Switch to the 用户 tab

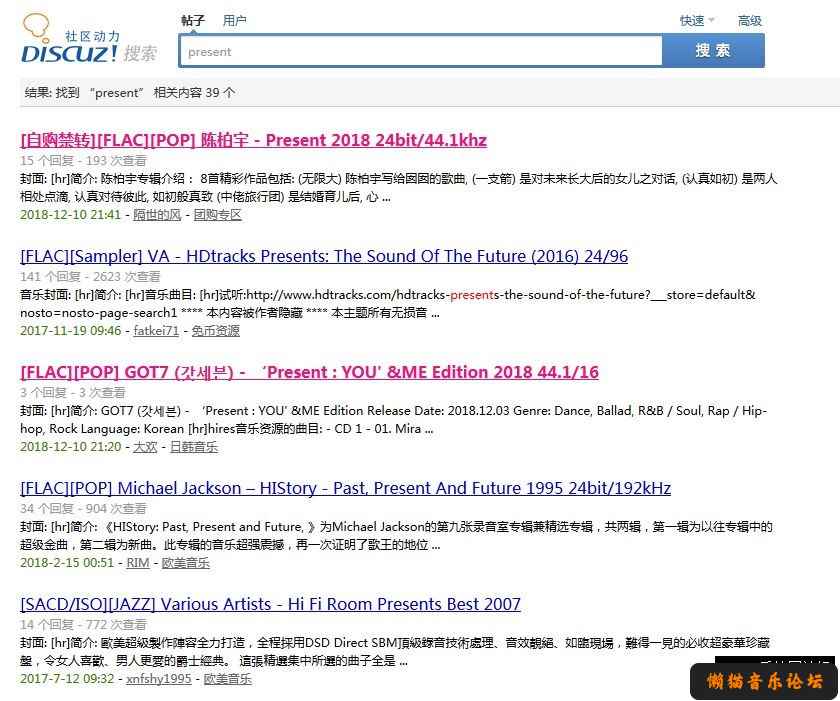pyautogui.click(x=235, y=21)
